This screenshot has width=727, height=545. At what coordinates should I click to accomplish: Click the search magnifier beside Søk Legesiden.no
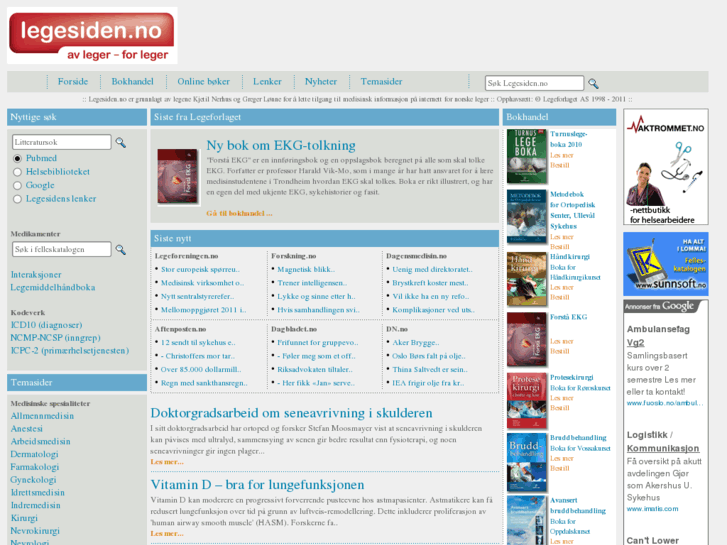pos(593,83)
